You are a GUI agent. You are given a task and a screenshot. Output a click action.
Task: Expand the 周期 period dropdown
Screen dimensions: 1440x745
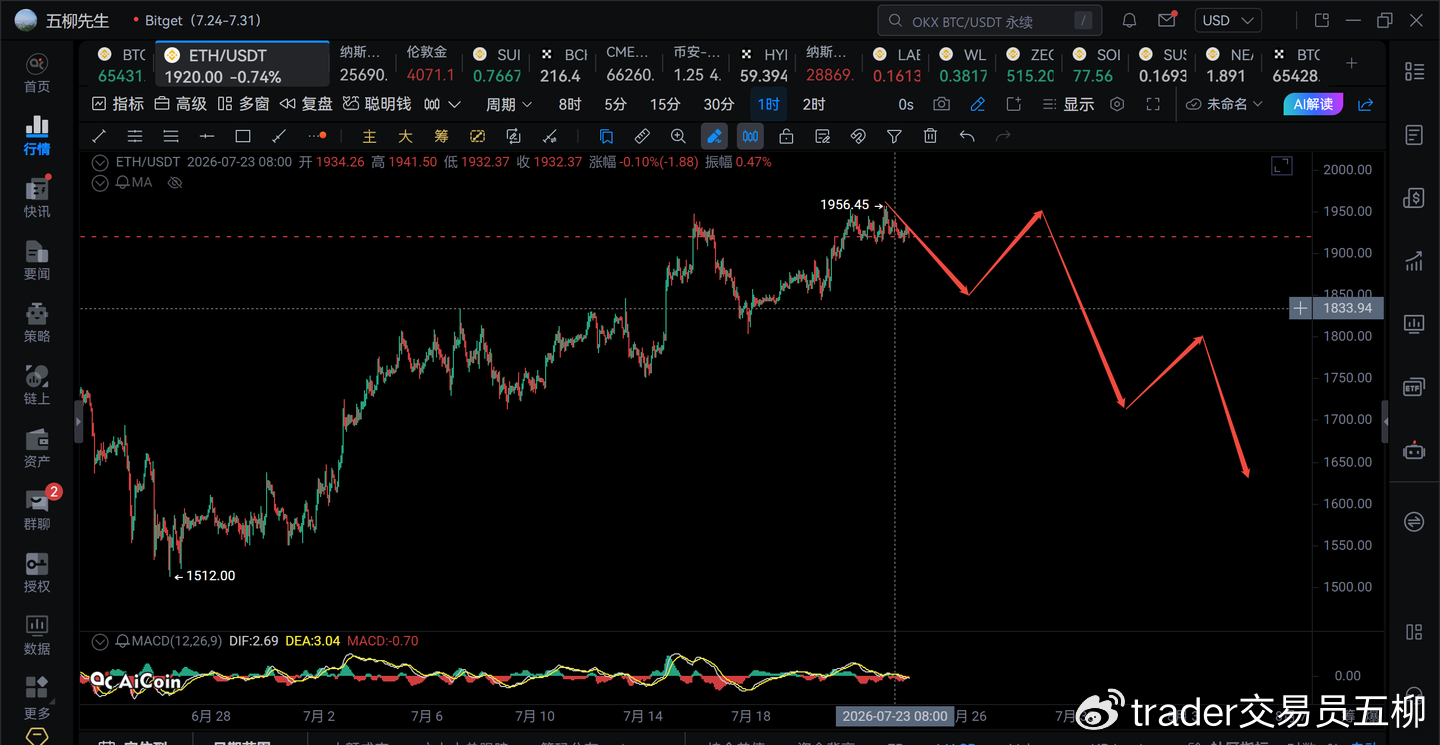[x=510, y=104]
